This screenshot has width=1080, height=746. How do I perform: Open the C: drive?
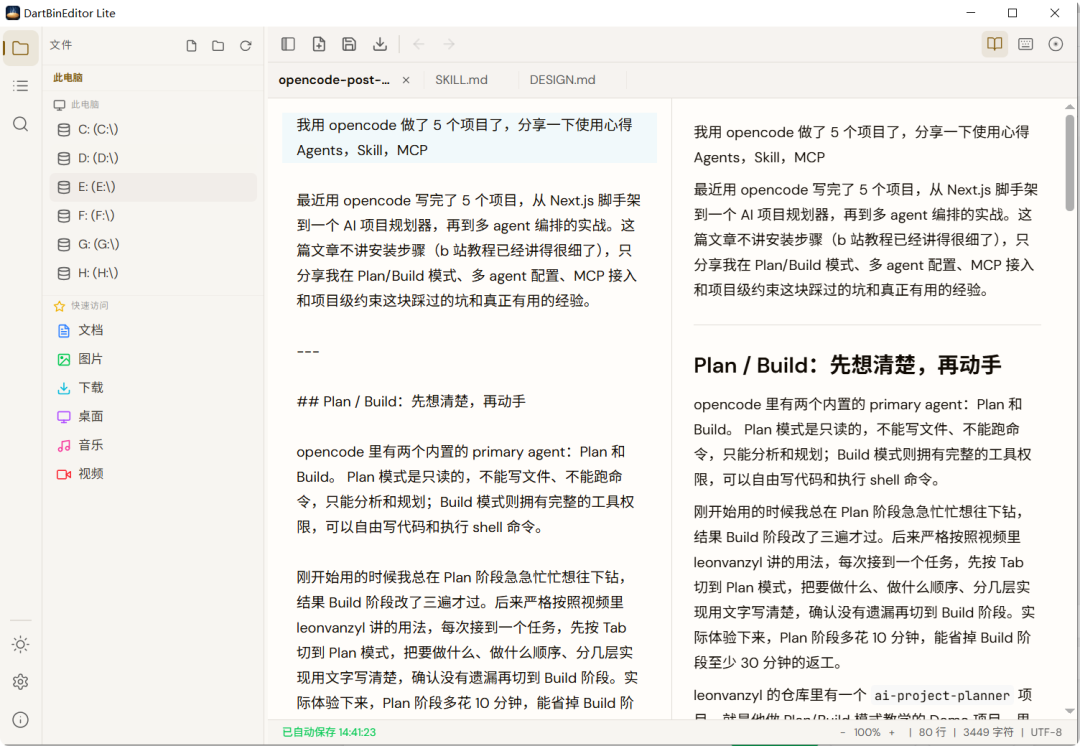coord(153,129)
